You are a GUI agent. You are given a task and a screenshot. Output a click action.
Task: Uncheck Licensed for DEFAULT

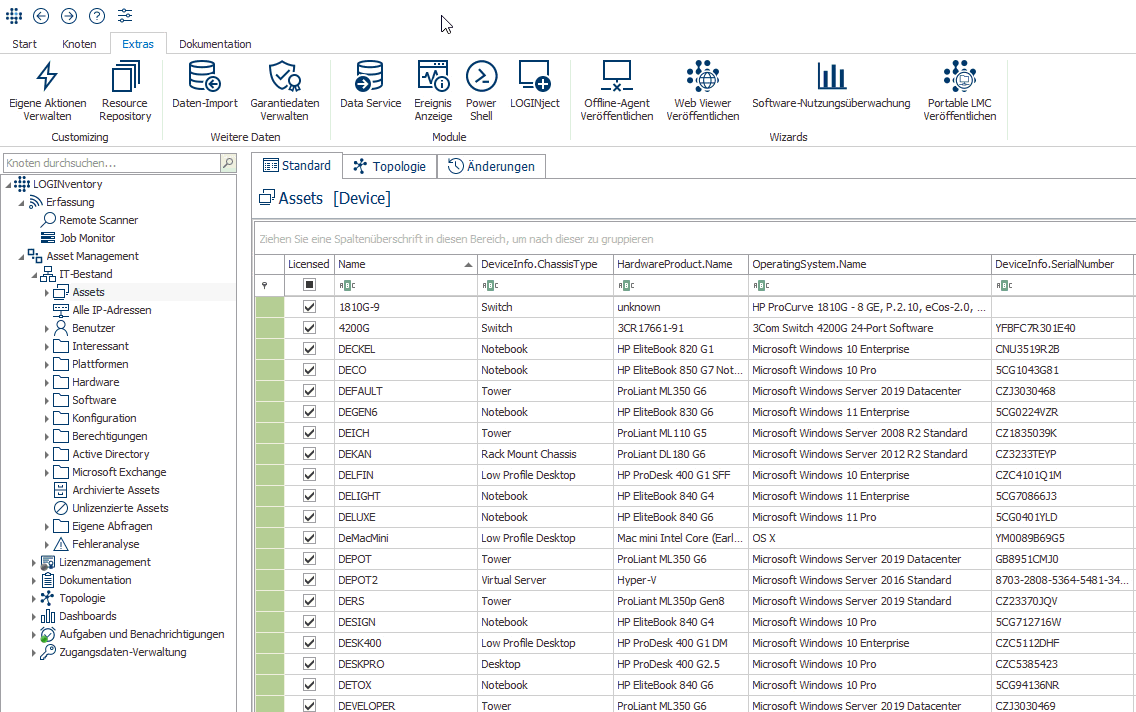tap(309, 391)
